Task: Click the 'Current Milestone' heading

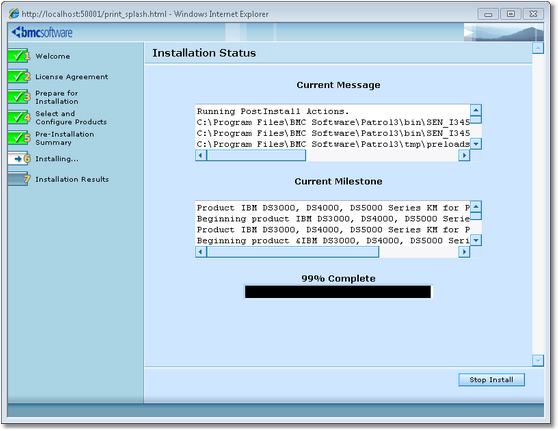Action: pyautogui.click(x=338, y=182)
